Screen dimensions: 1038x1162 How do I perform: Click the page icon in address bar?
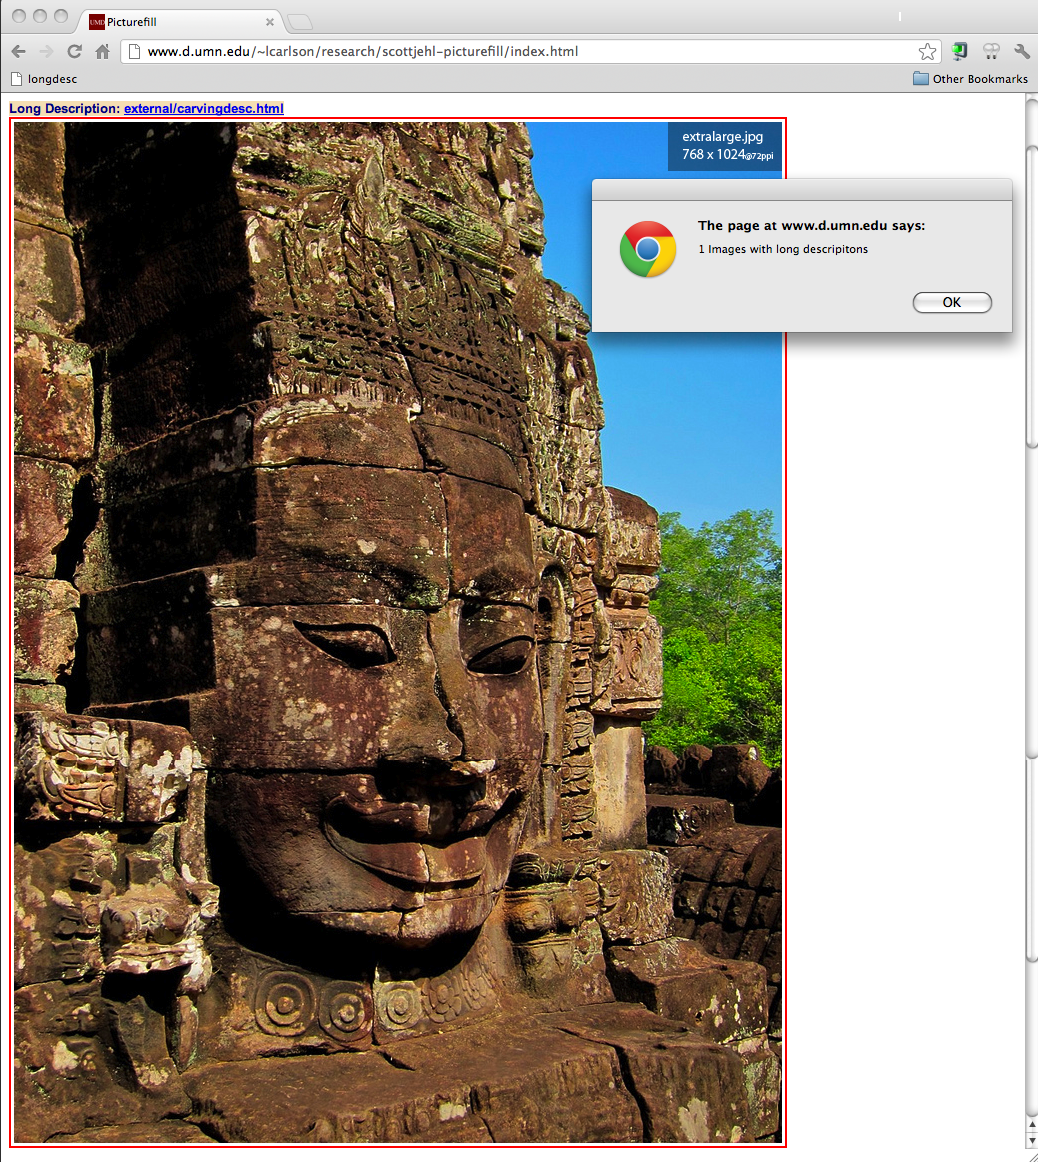pos(135,51)
